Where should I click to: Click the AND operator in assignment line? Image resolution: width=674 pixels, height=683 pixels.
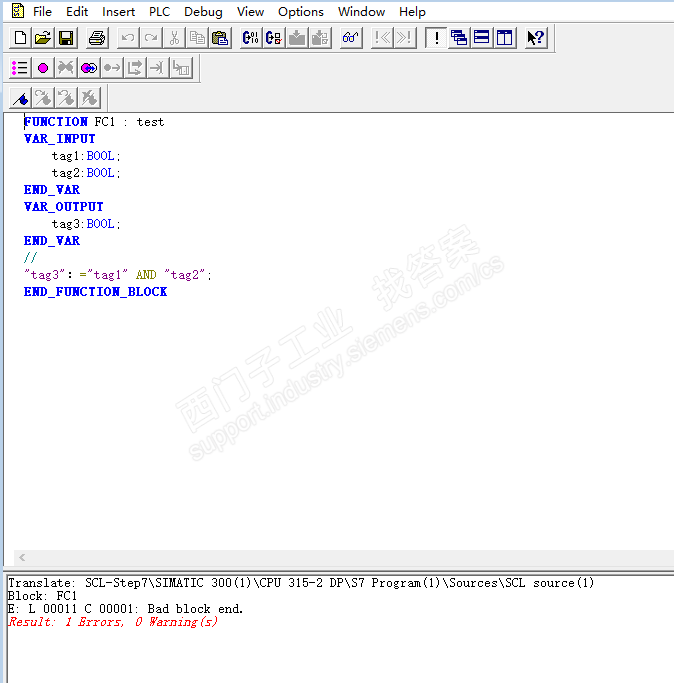(x=146, y=275)
